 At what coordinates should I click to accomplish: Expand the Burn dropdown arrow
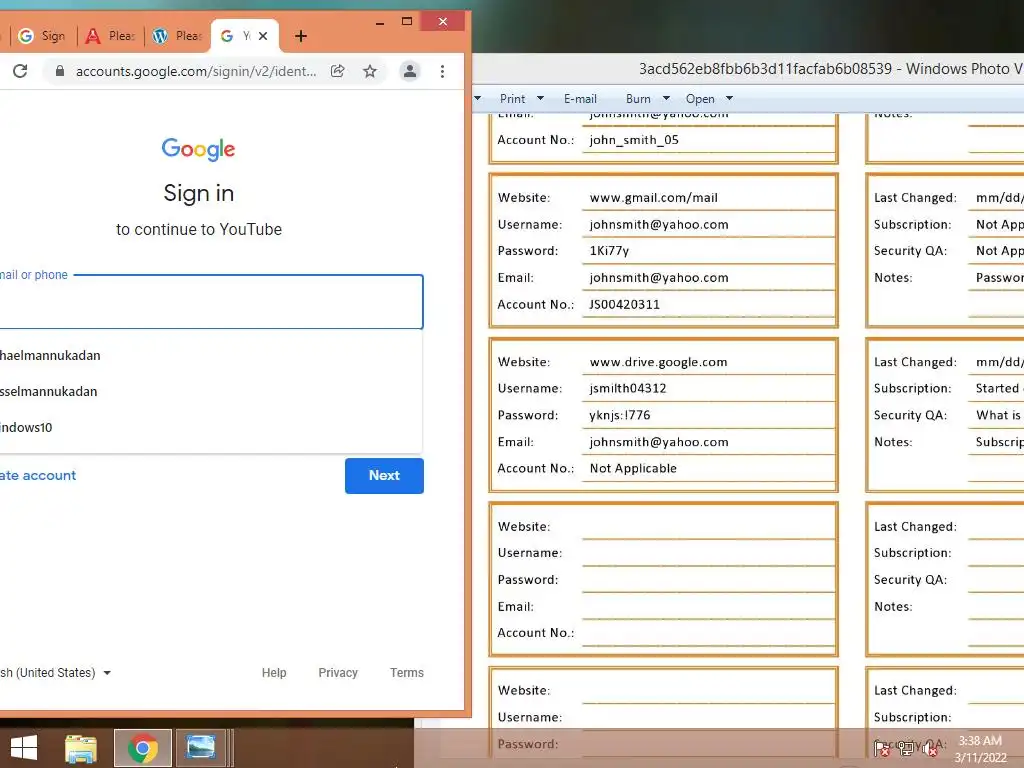666,99
